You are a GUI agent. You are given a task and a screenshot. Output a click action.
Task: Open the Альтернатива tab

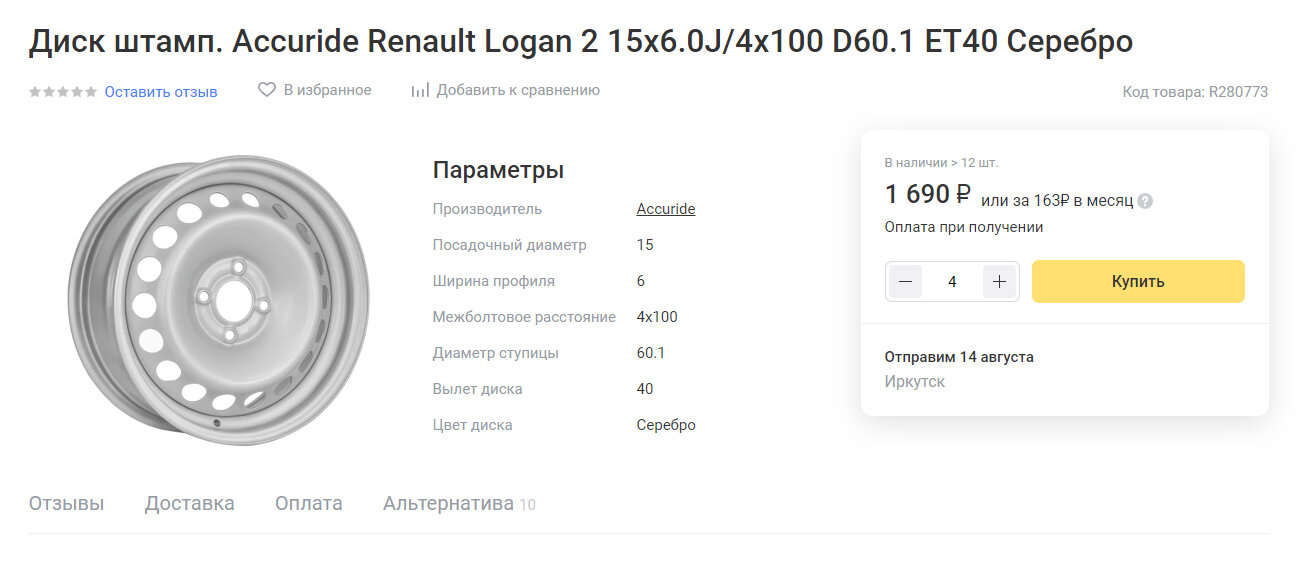[448, 504]
